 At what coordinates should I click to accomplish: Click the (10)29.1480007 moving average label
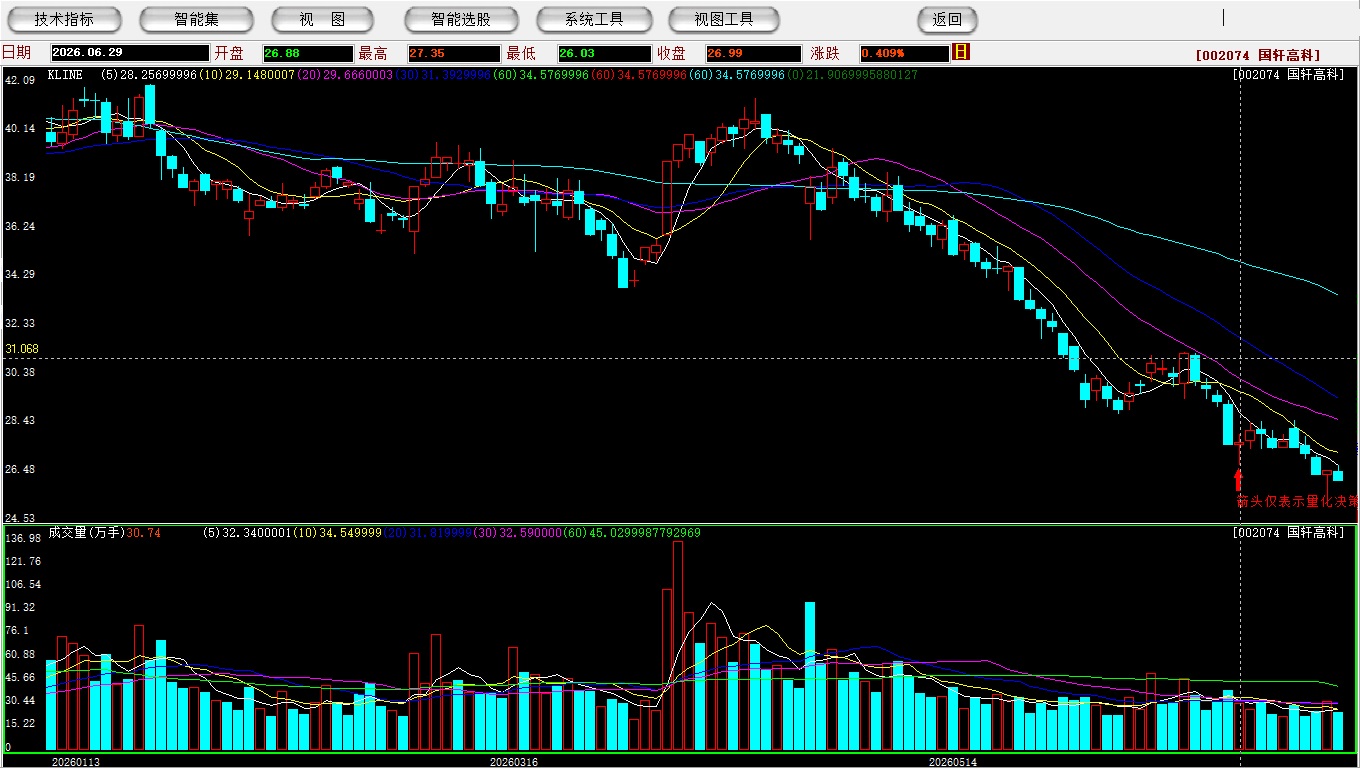[x=246, y=75]
